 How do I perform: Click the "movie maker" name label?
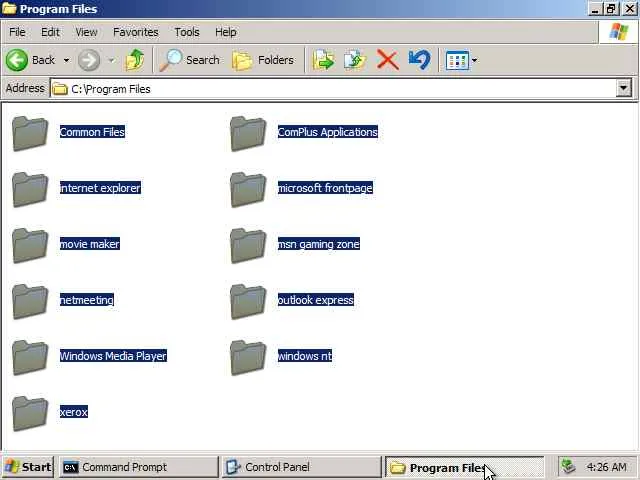(x=90, y=244)
